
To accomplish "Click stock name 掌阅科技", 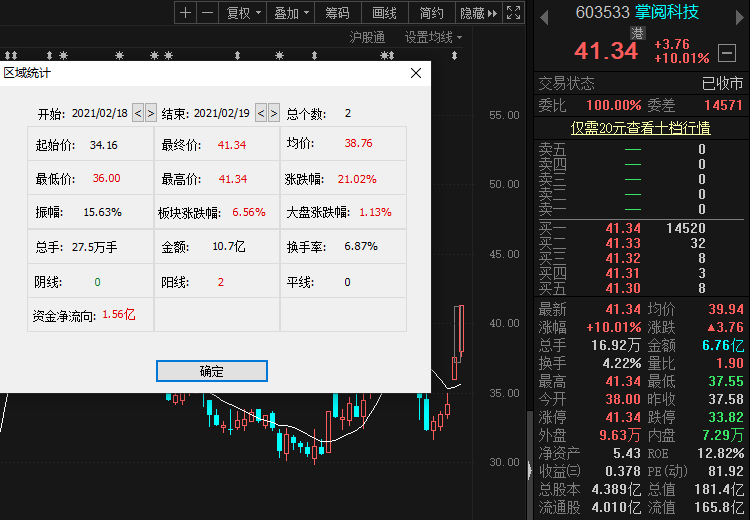I will tap(667, 12).
